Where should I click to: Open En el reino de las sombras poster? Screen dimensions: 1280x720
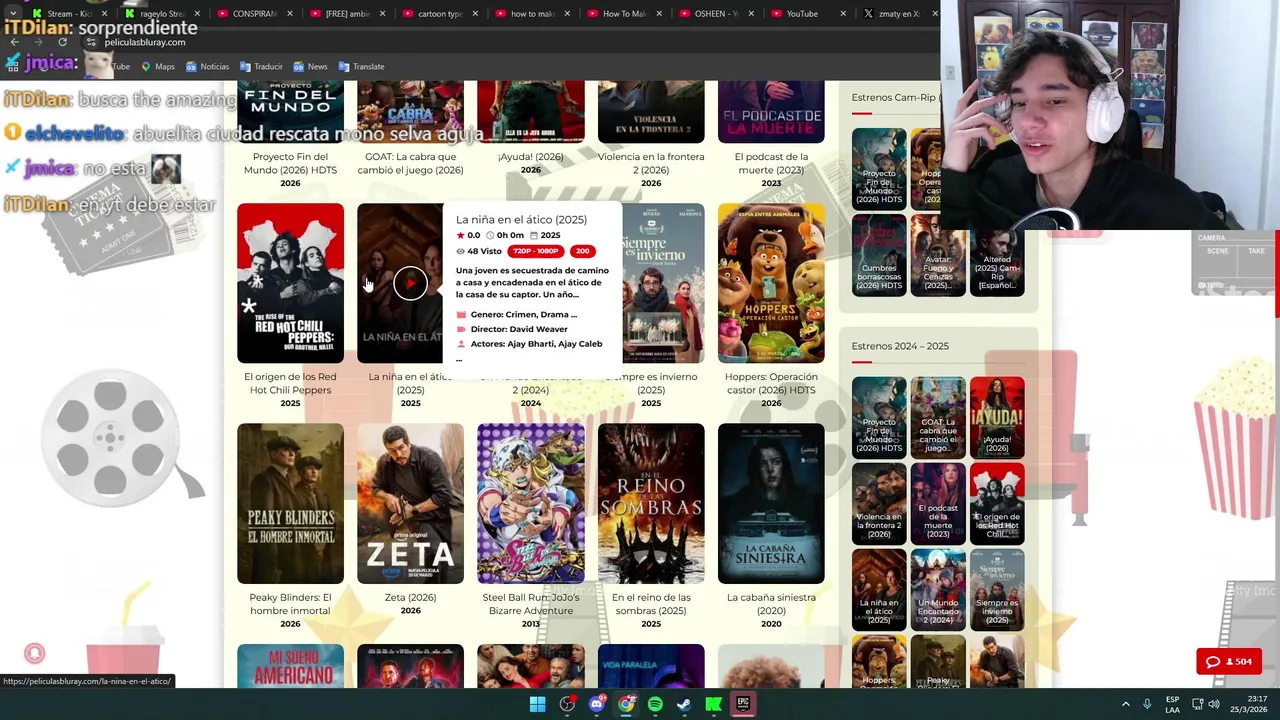tap(651, 503)
